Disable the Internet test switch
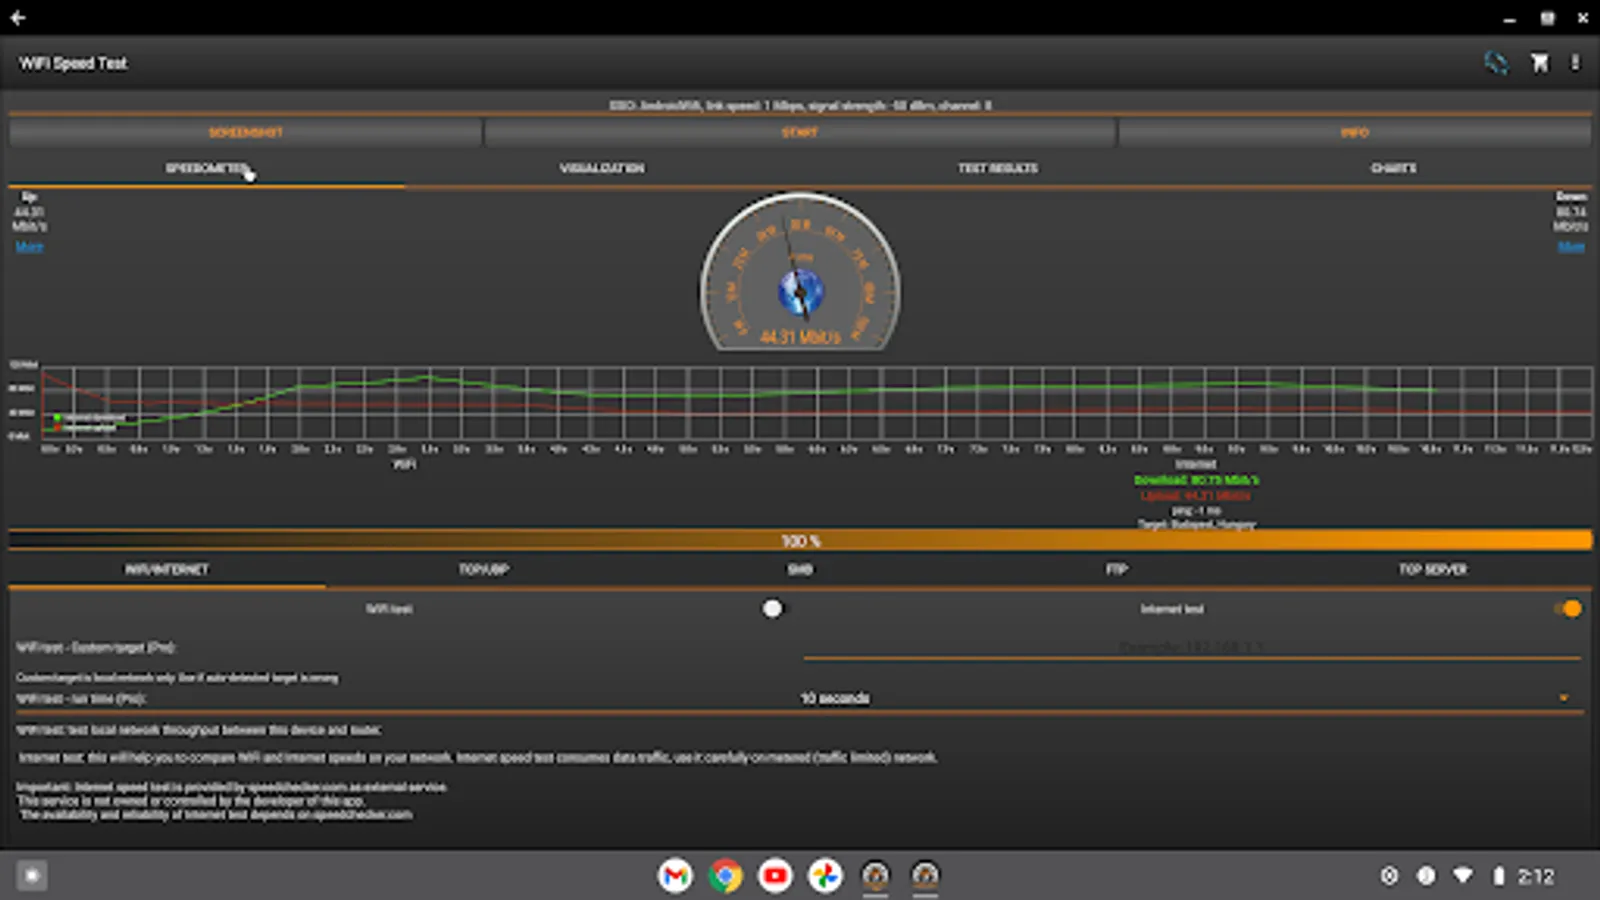1600x900 pixels. 1568,609
